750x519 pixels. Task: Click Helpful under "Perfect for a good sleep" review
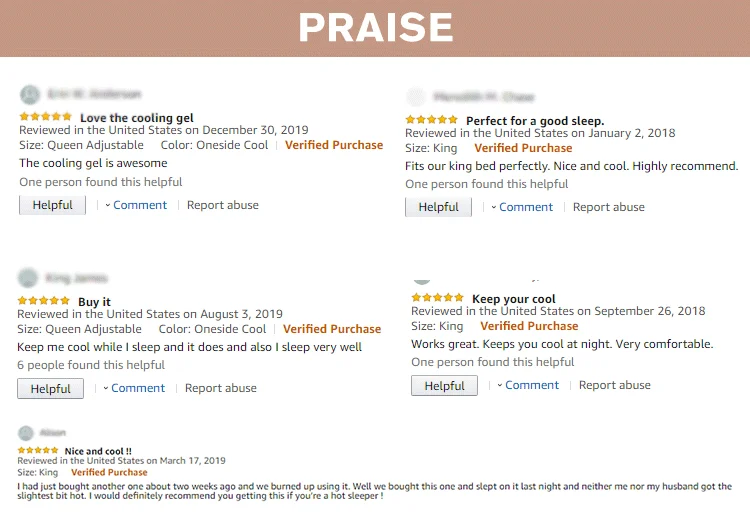(x=438, y=207)
